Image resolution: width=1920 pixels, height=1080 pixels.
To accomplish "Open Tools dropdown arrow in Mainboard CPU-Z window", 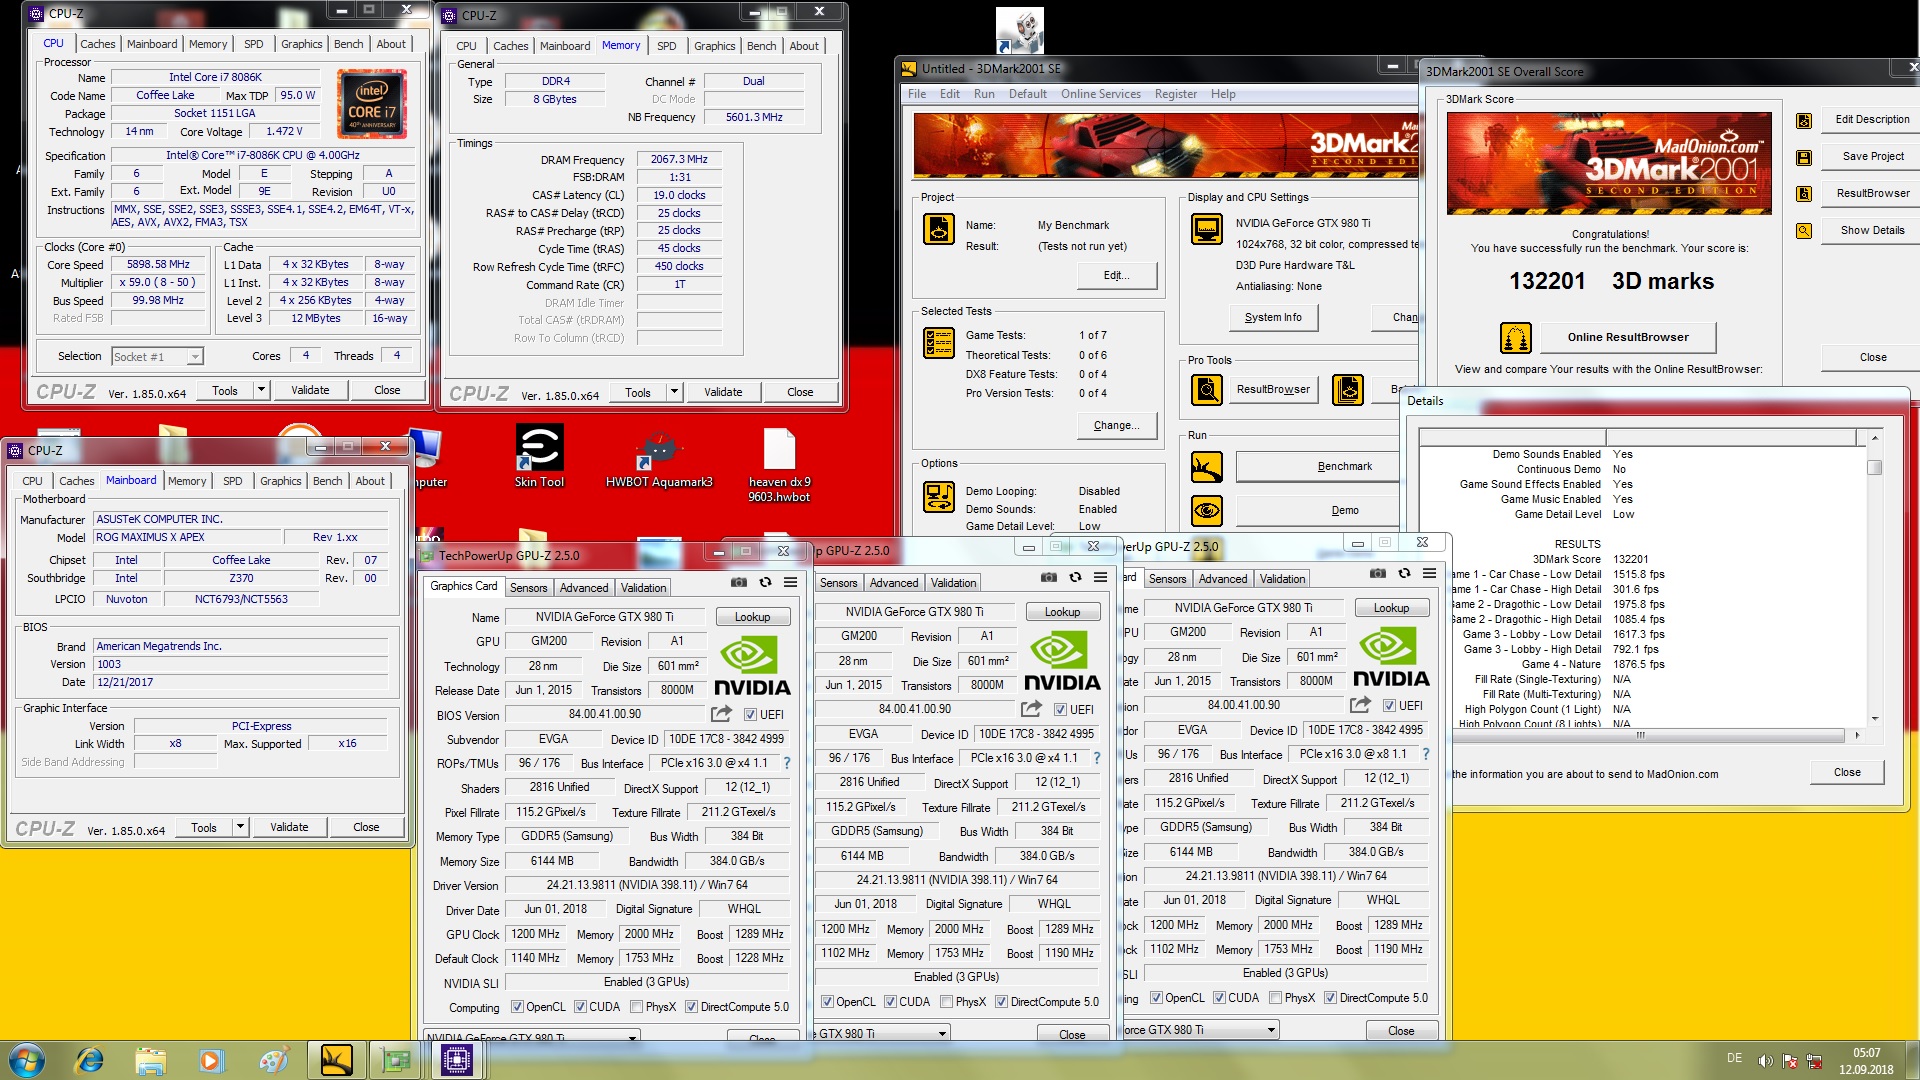I will coord(241,827).
